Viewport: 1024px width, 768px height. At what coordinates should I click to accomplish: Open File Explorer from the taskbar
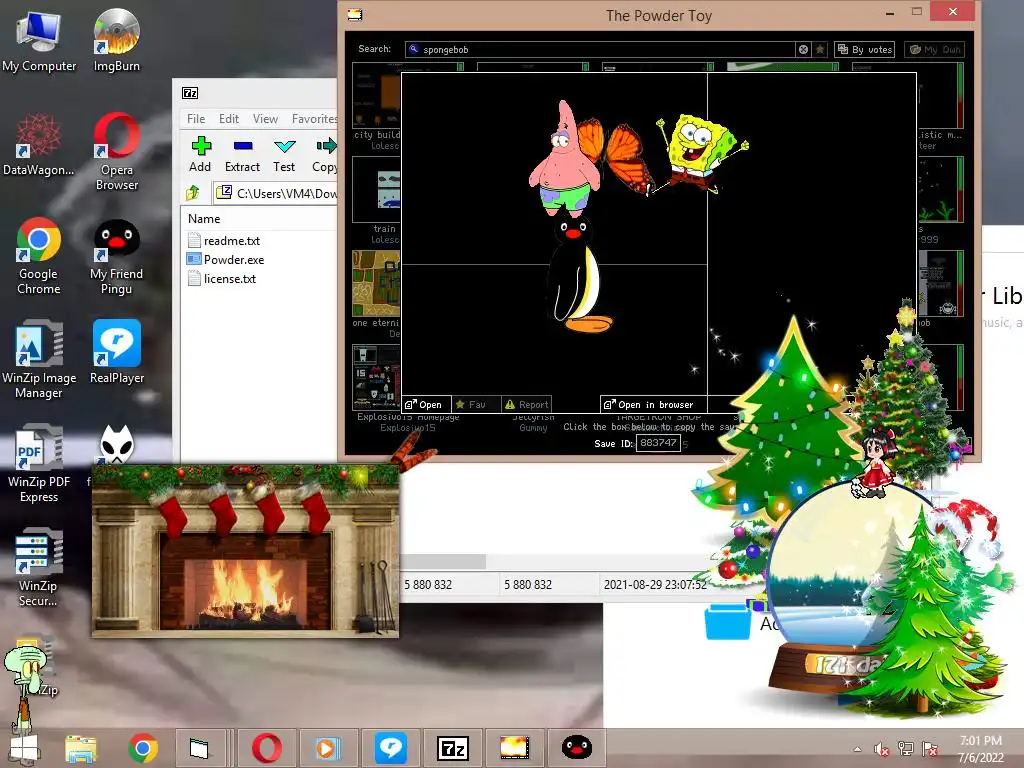81,748
